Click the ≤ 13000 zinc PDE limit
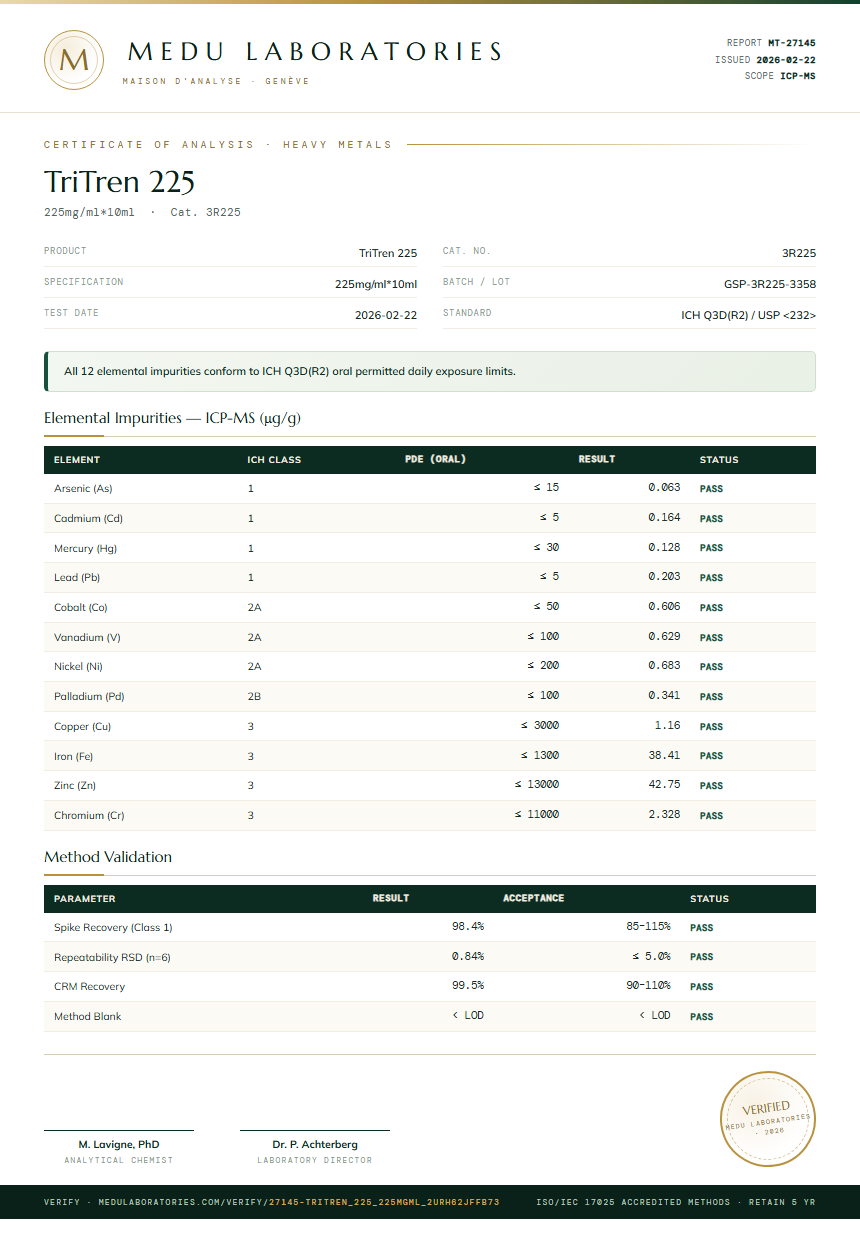Image resolution: width=860 pixels, height=1249 pixels. coord(537,784)
